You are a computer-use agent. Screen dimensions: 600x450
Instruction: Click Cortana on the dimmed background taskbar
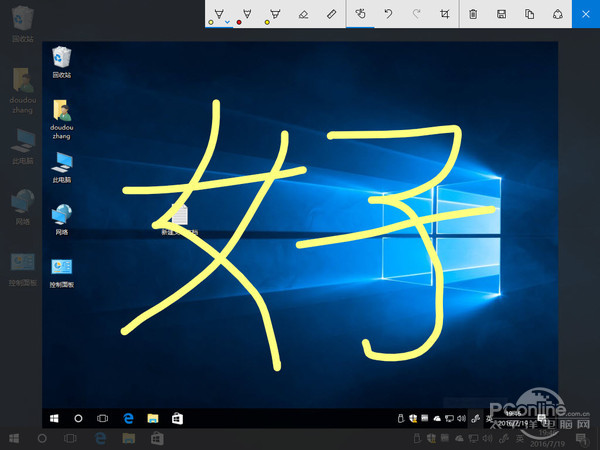[42, 439]
